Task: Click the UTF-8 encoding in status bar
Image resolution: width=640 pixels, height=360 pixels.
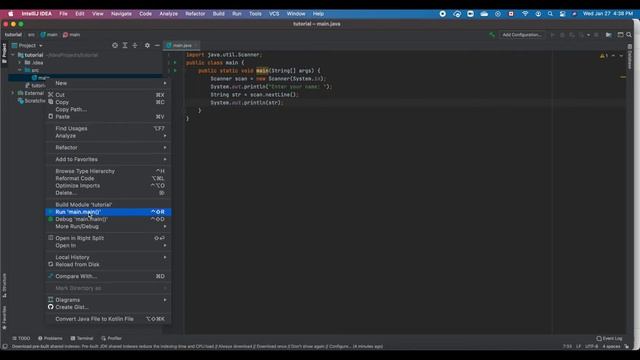Action: pyautogui.click(x=591, y=347)
